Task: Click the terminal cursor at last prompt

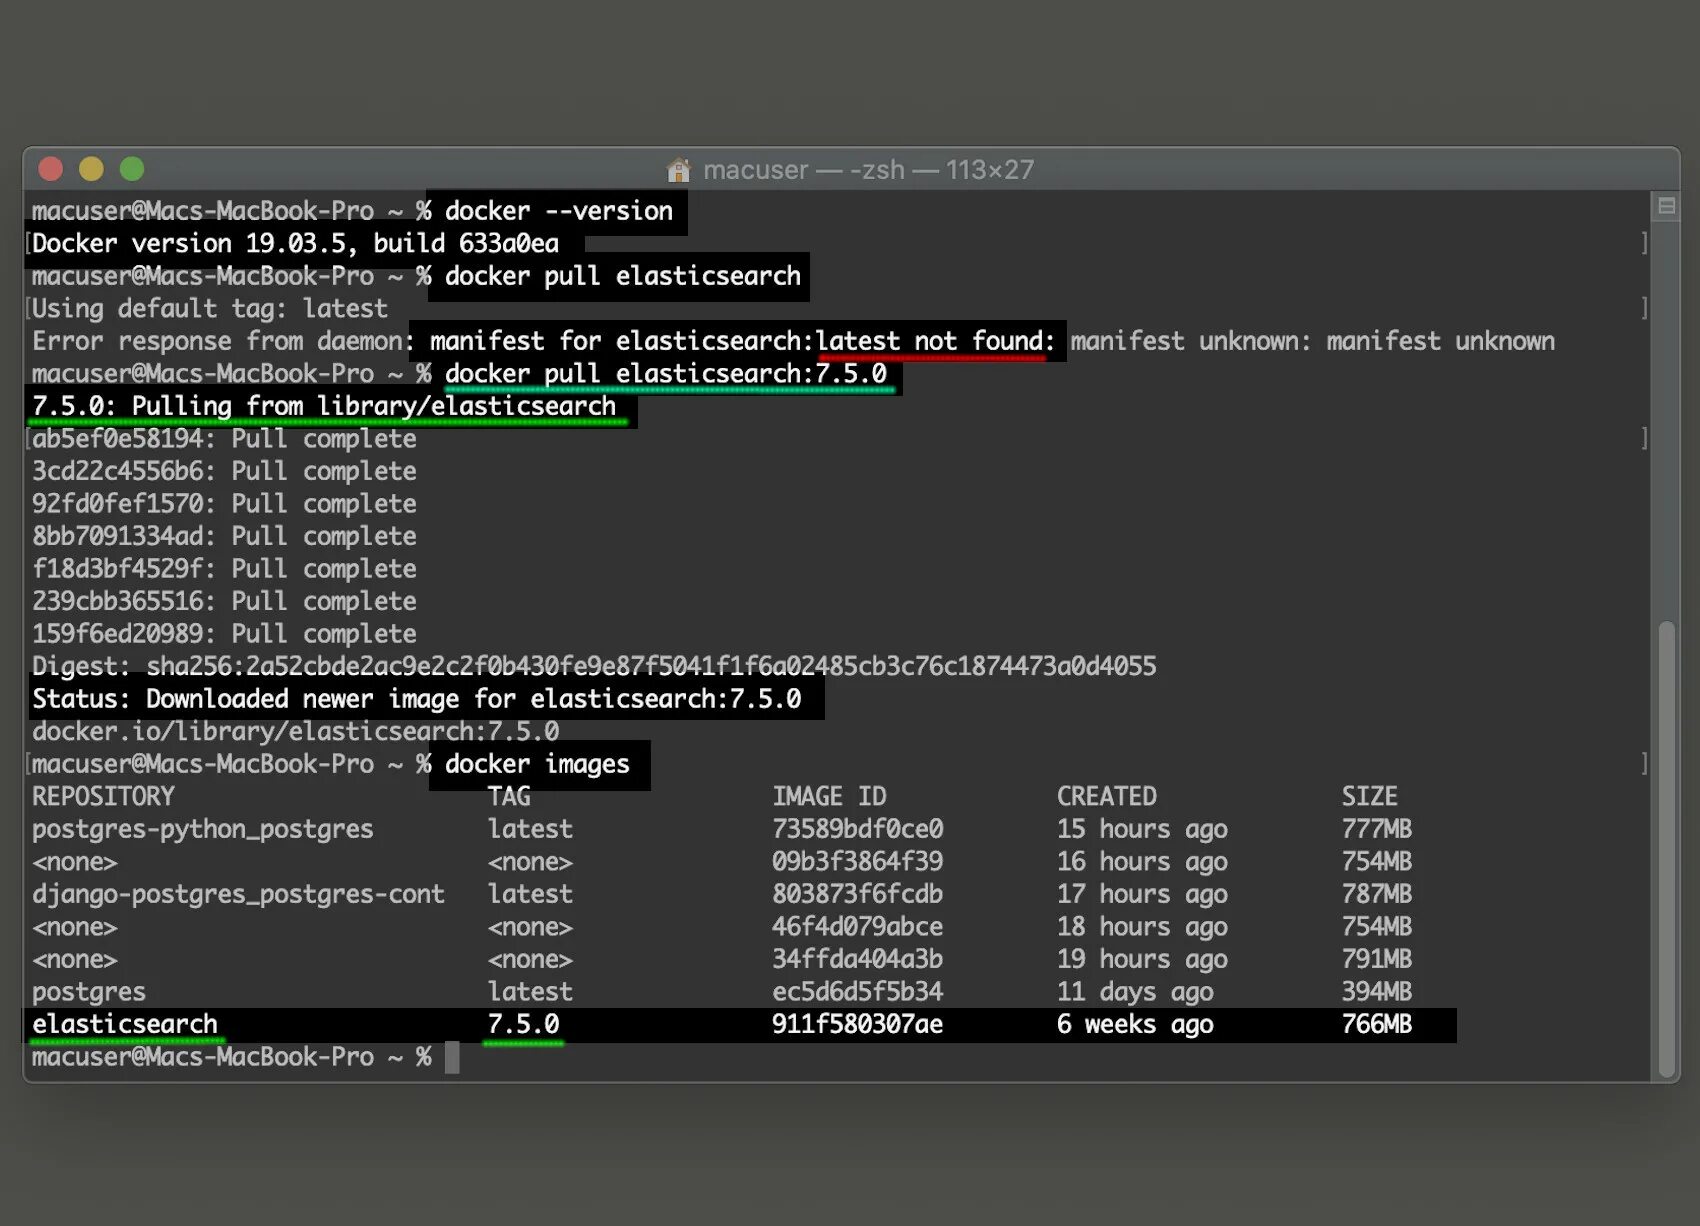Action: (452, 1057)
